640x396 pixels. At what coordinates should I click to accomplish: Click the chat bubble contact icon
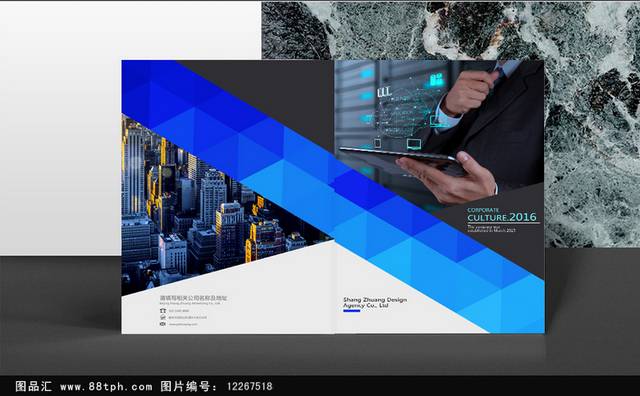pos(163,317)
